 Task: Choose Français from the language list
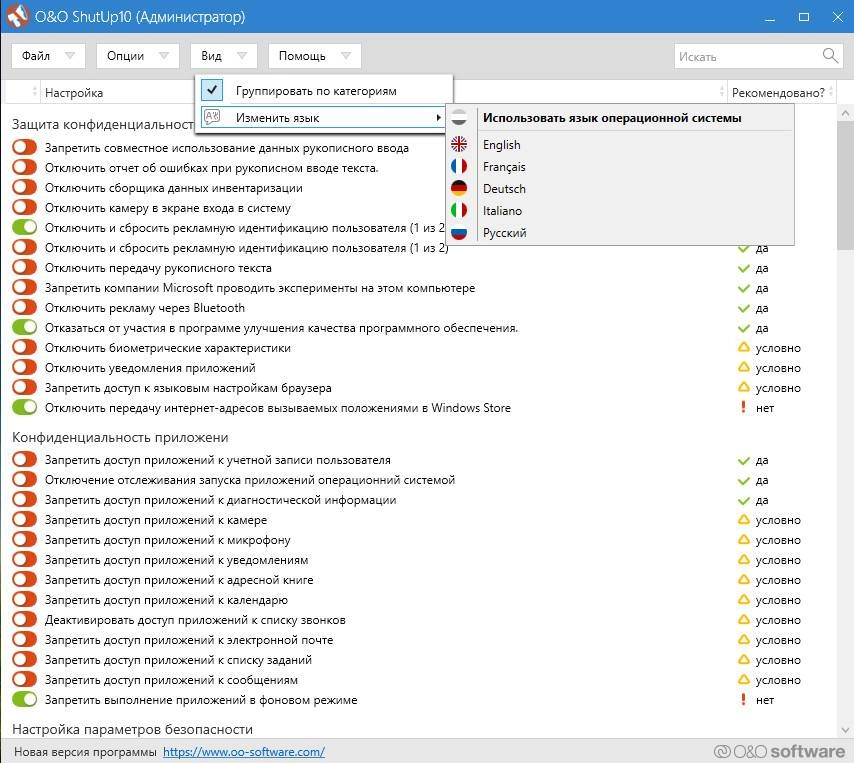click(504, 167)
